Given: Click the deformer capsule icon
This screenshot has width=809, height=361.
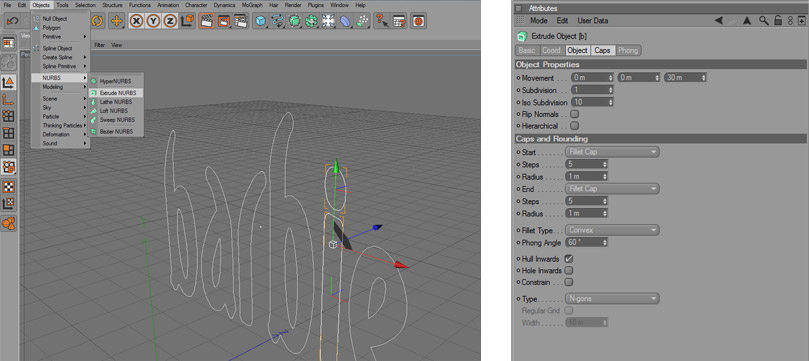Looking at the screenshot, I should 345,21.
